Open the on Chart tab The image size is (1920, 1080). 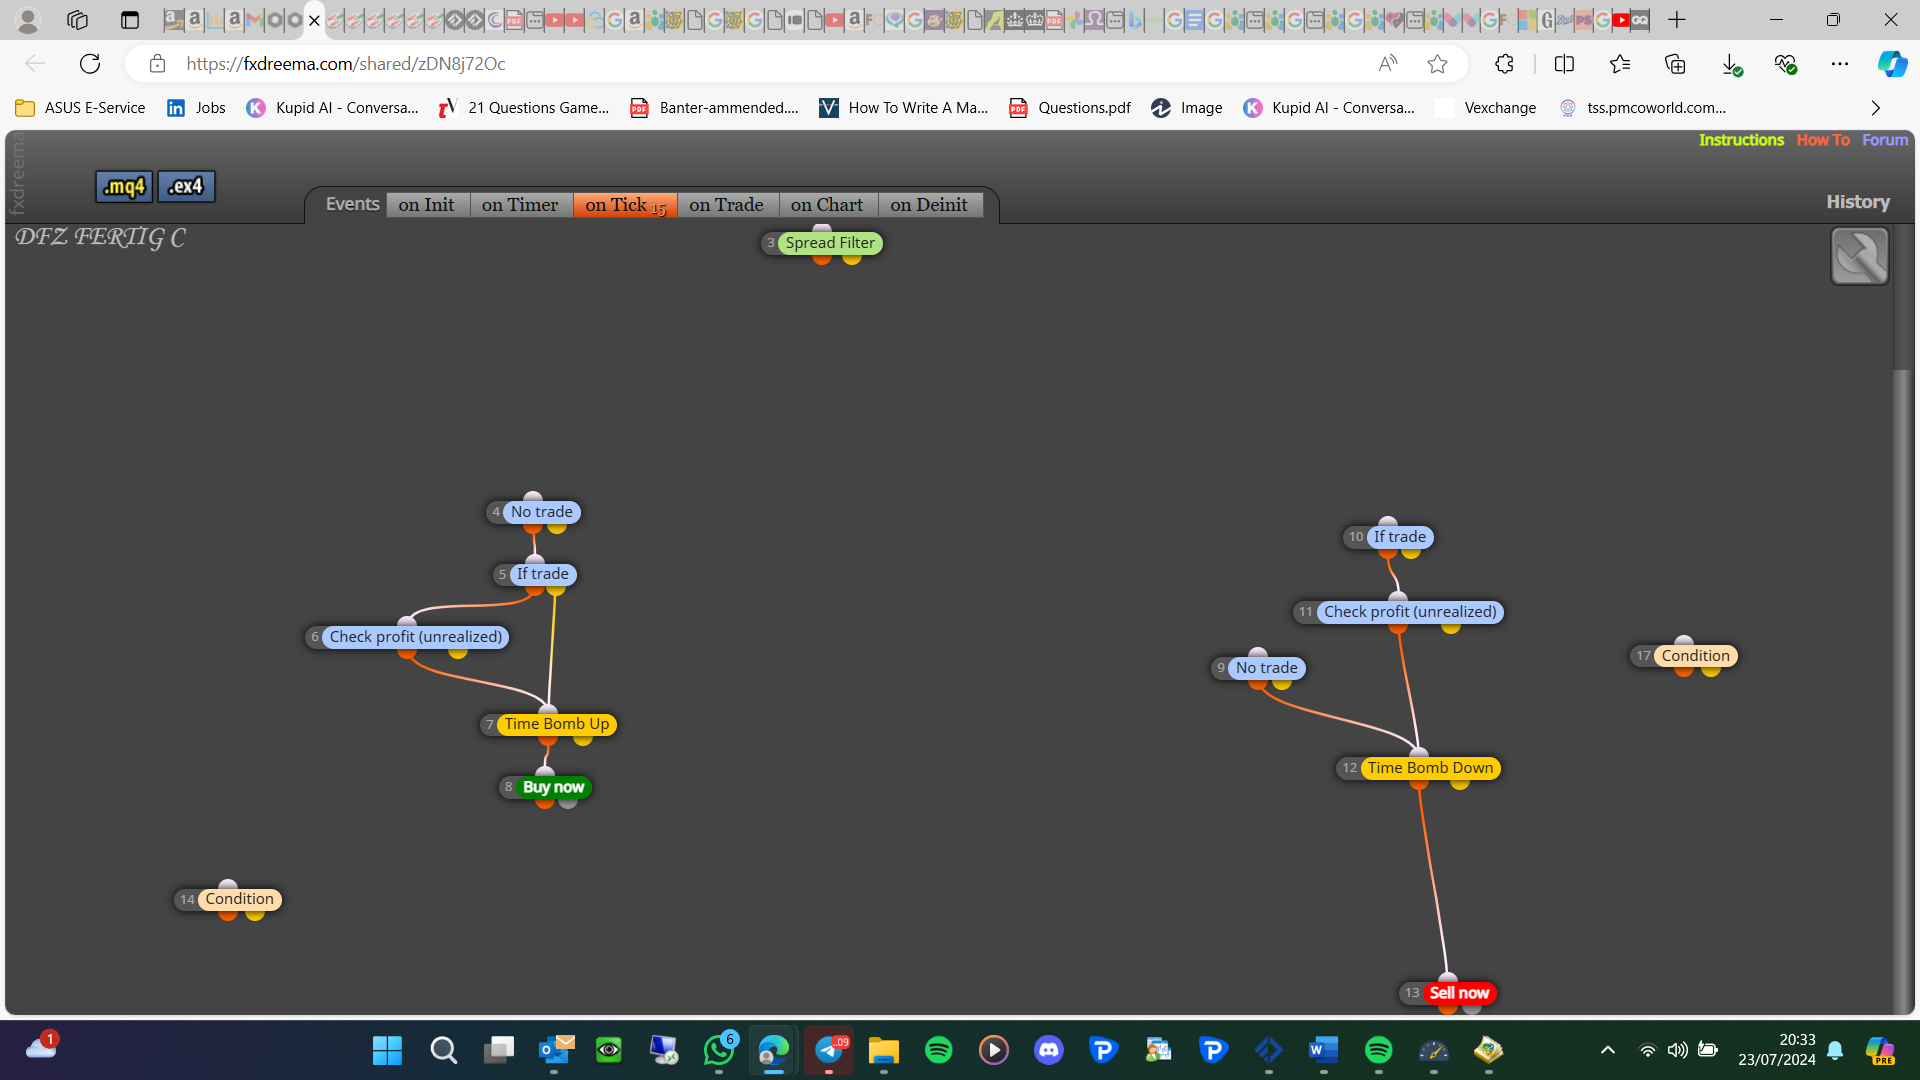(827, 205)
